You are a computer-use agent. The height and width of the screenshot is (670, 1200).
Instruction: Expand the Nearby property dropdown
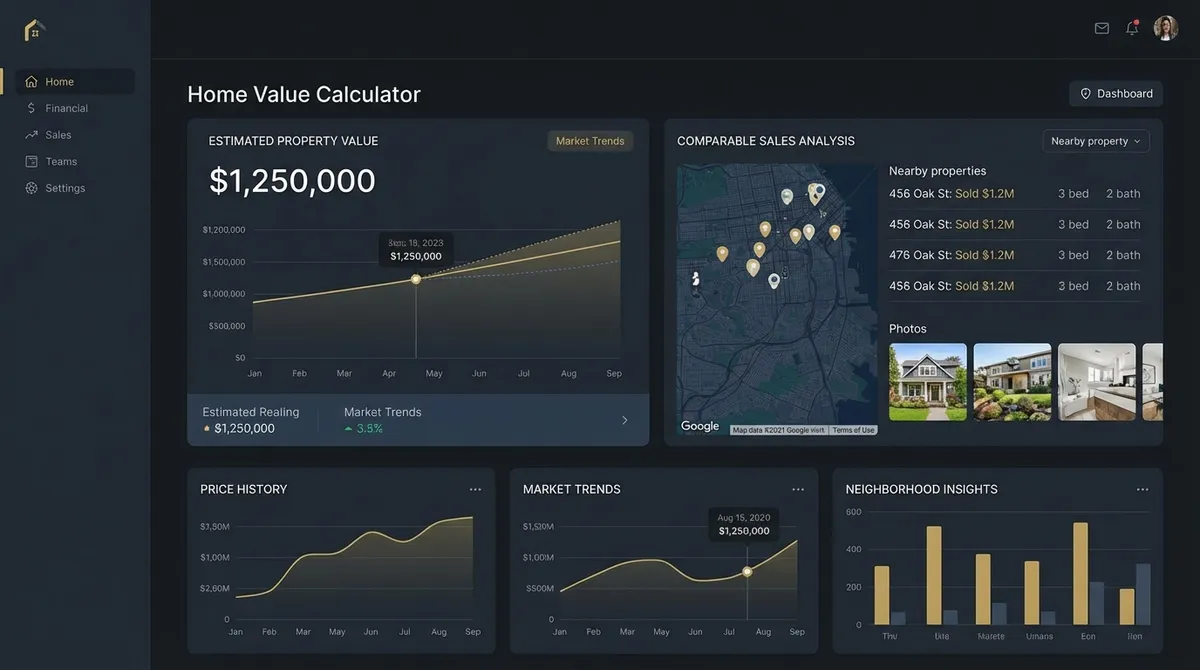tap(1096, 141)
